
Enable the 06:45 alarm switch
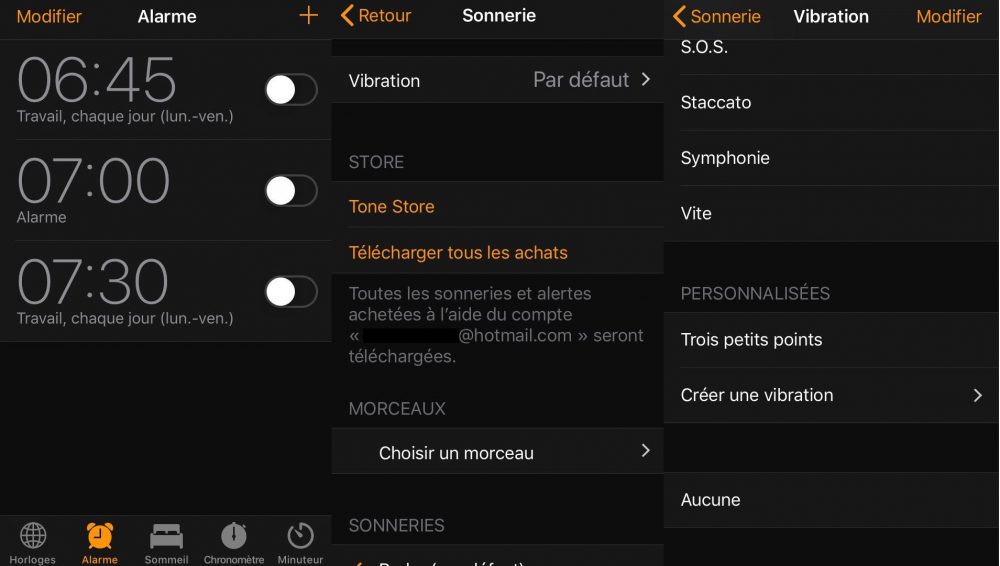click(291, 89)
